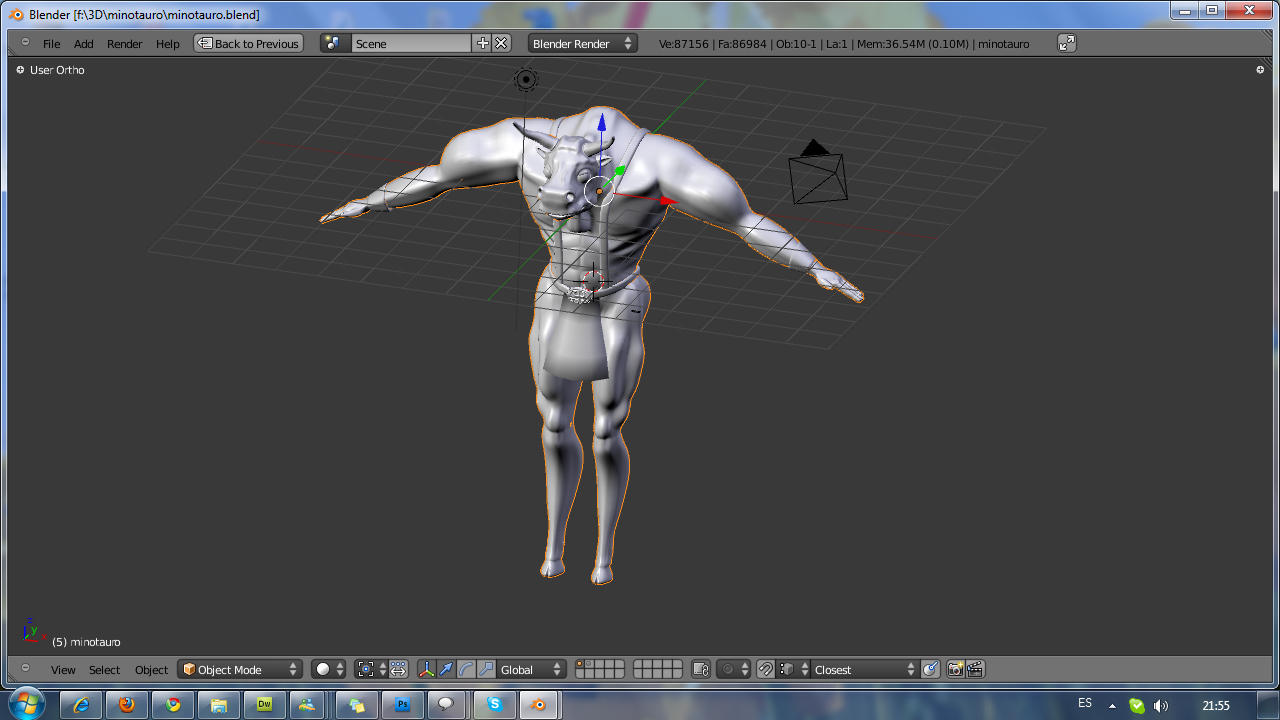This screenshot has height=720, width=1280.
Task: Click the OpenGL render animation clapperboard icon
Action: point(975,669)
